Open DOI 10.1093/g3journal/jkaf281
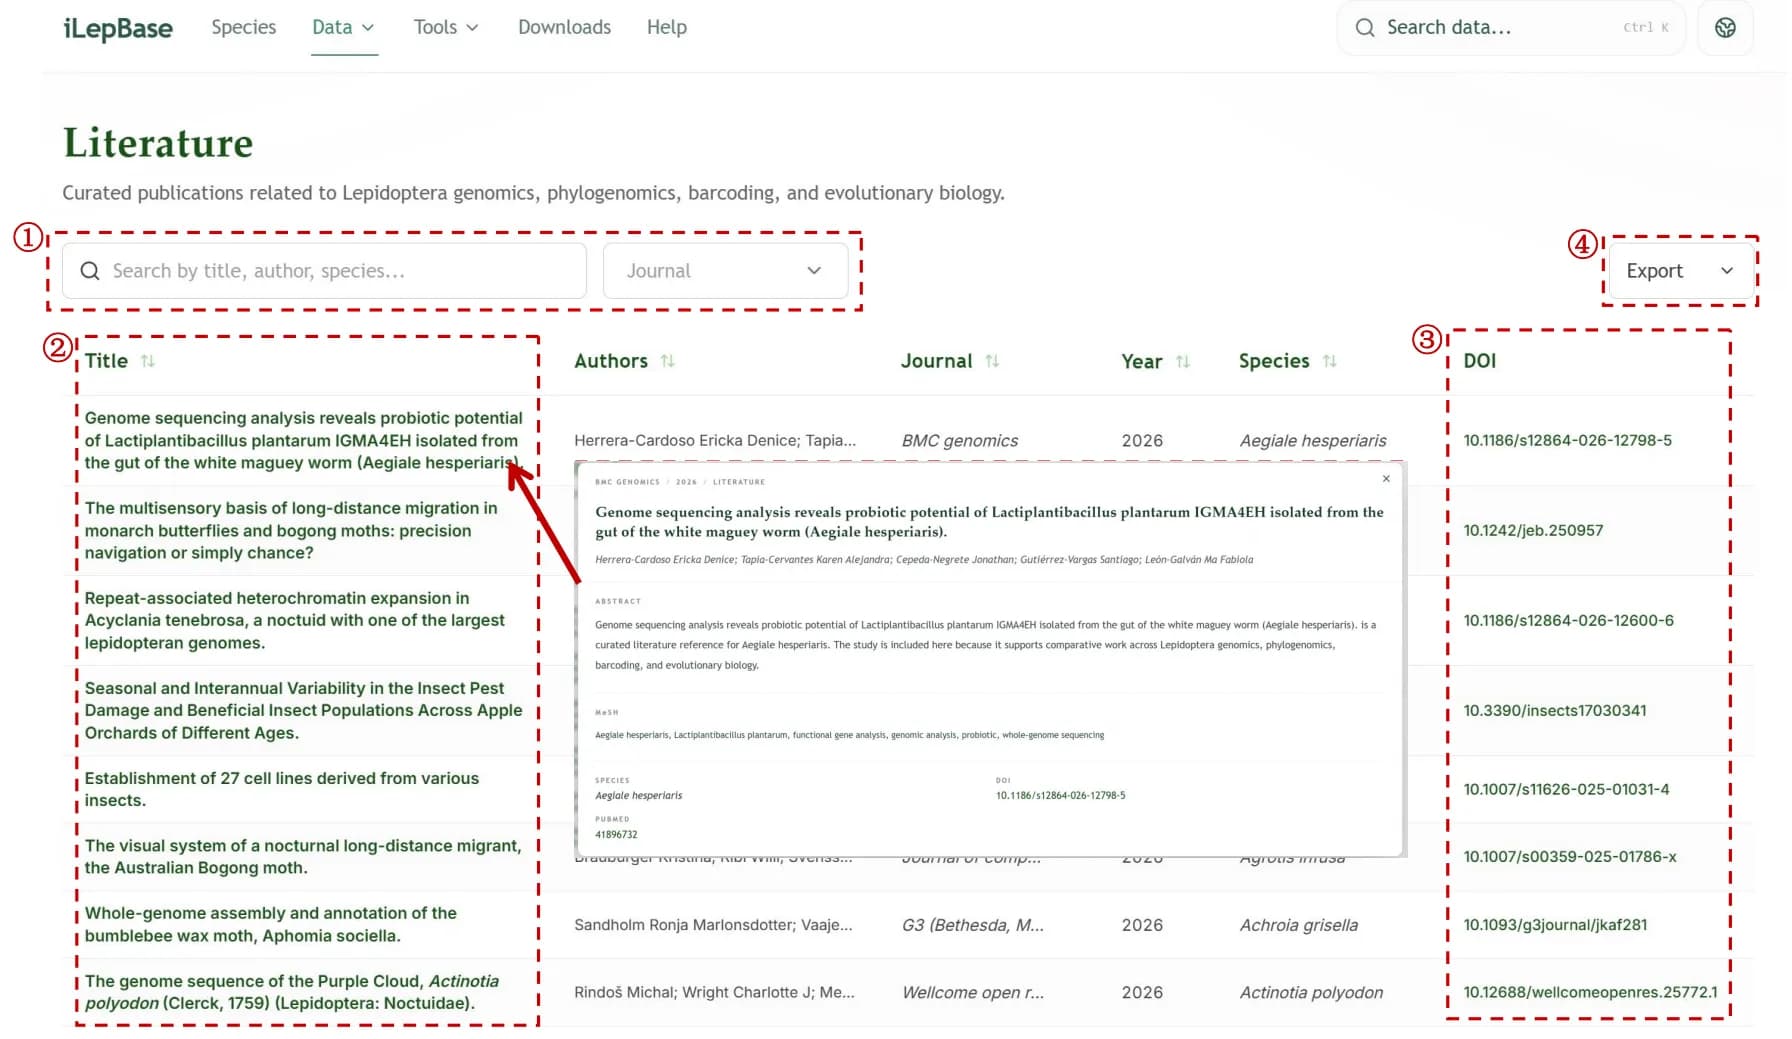This screenshot has width=1792, height=1039. tap(1555, 925)
